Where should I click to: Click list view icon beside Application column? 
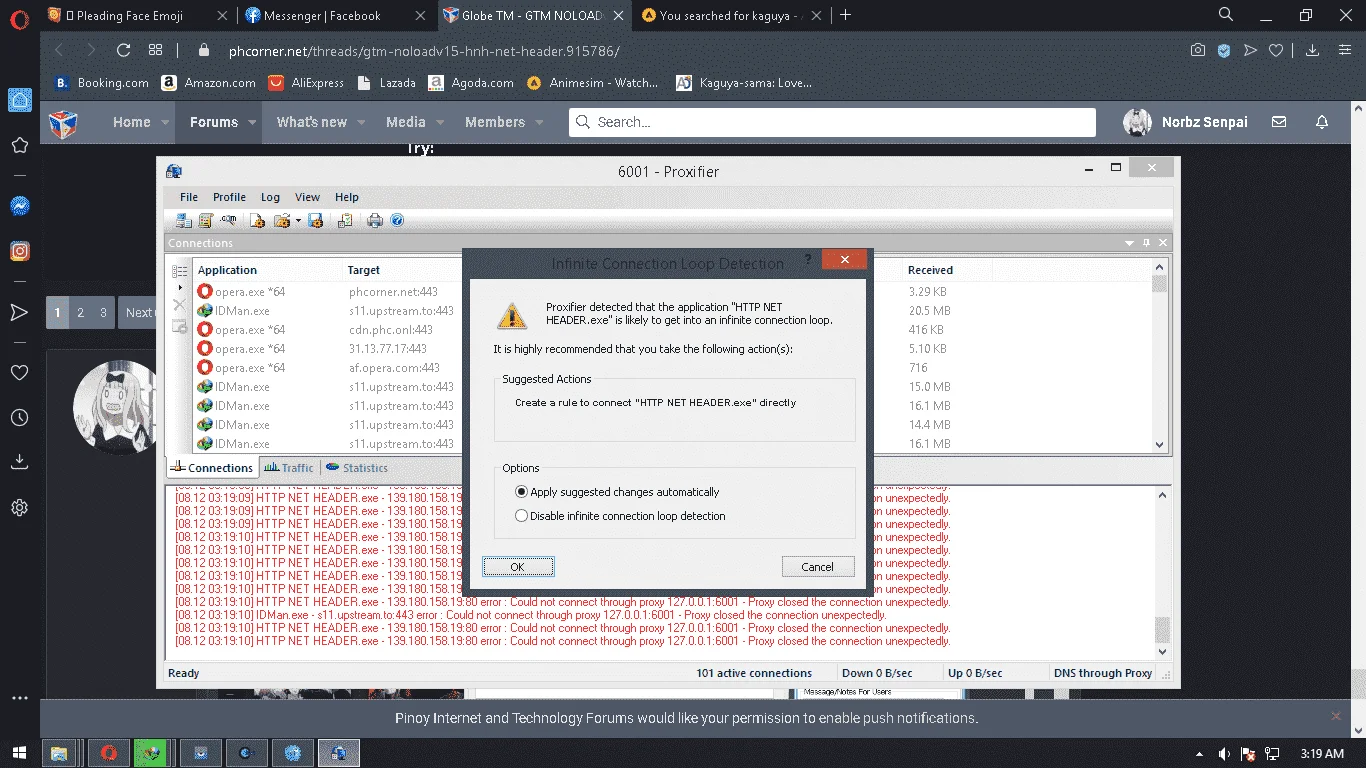[x=180, y=271]
